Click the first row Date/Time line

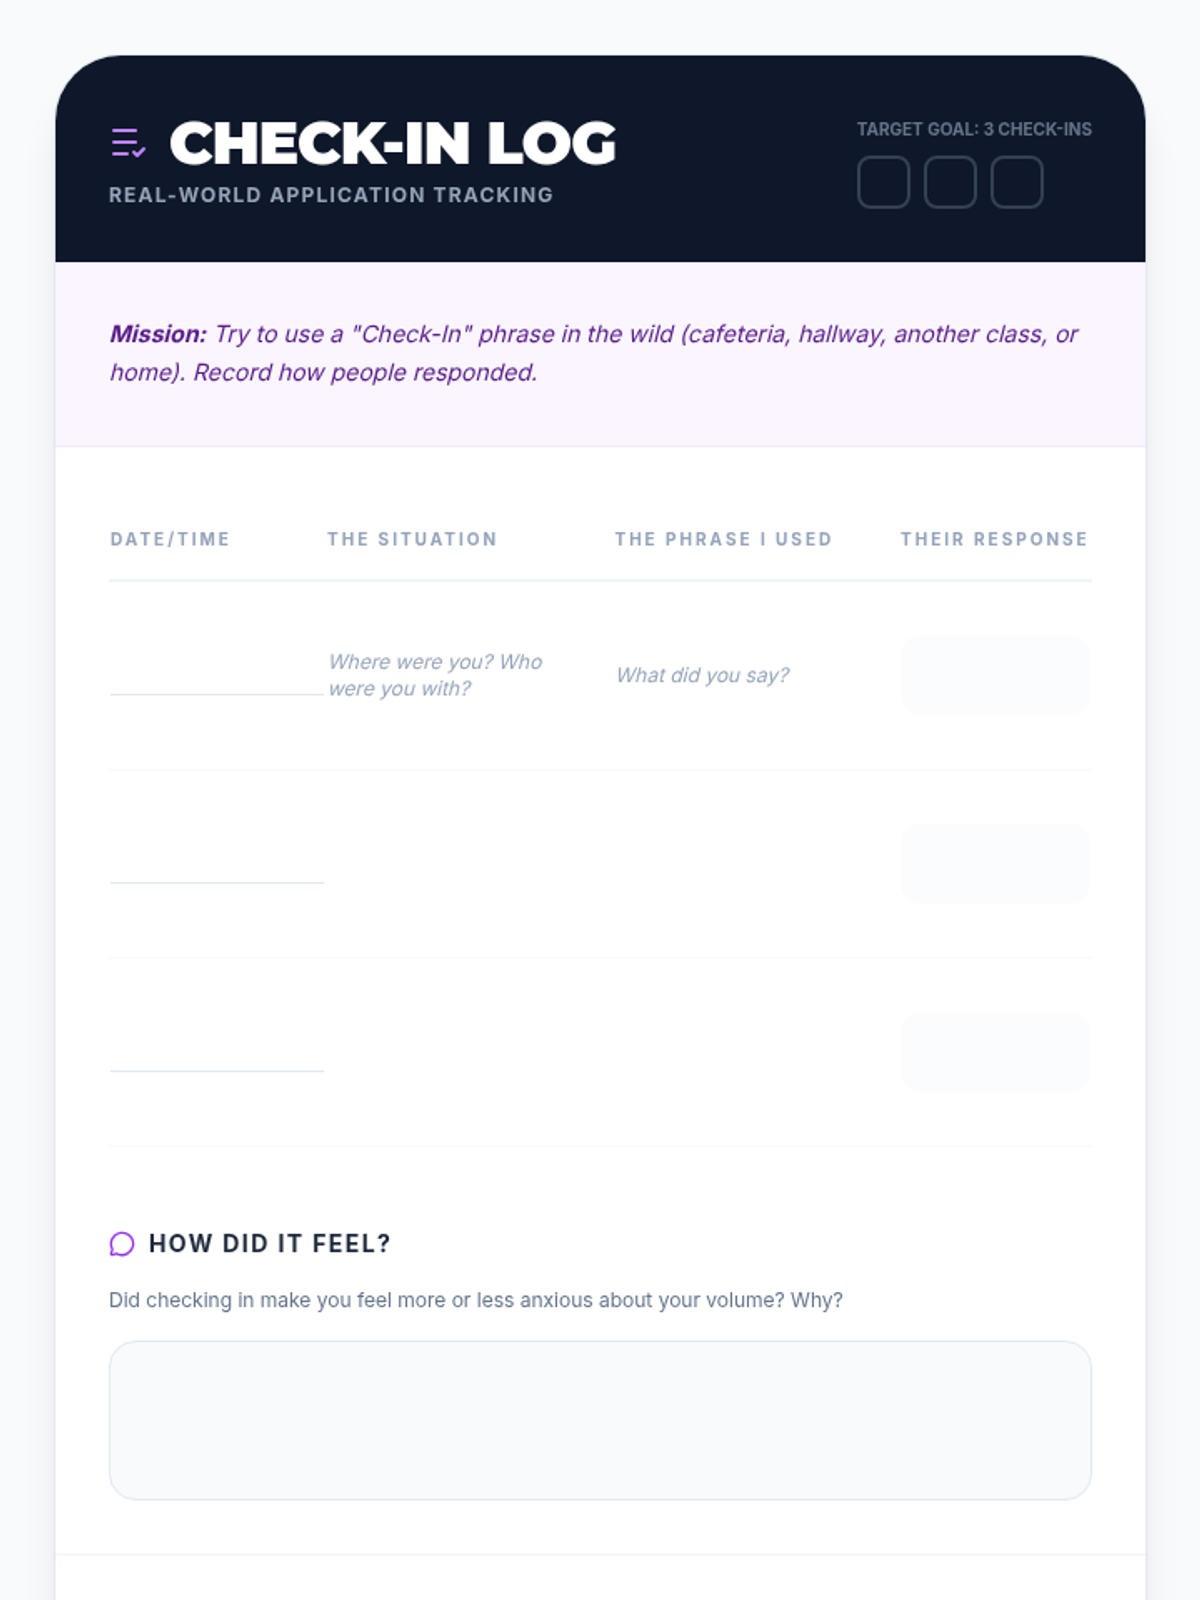click(x=216, y=678)
